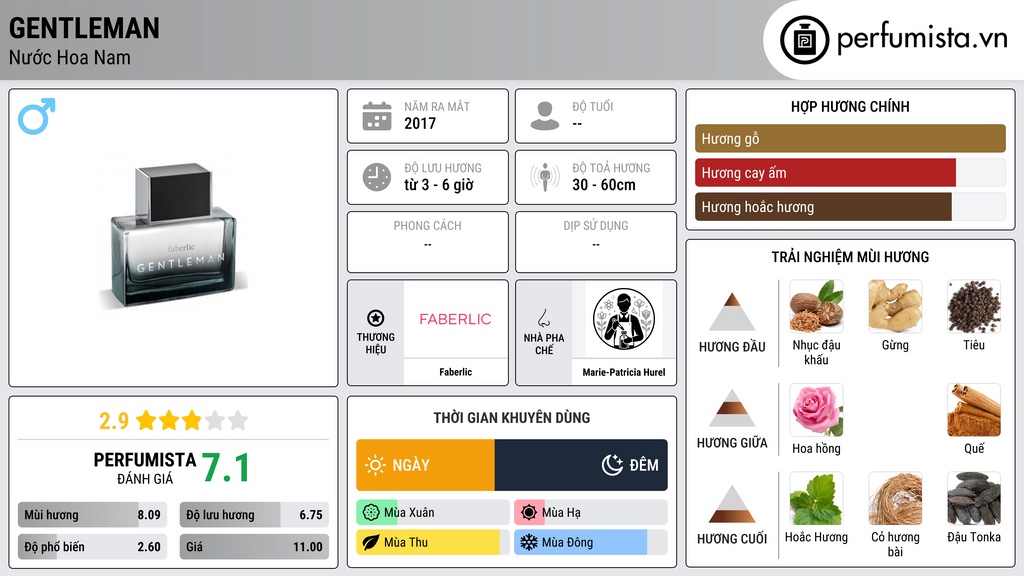The height and width of the screenshot is (576, 1024).
Task: Click the Mùa Đông season bar label
Action: tap(567, 543)
